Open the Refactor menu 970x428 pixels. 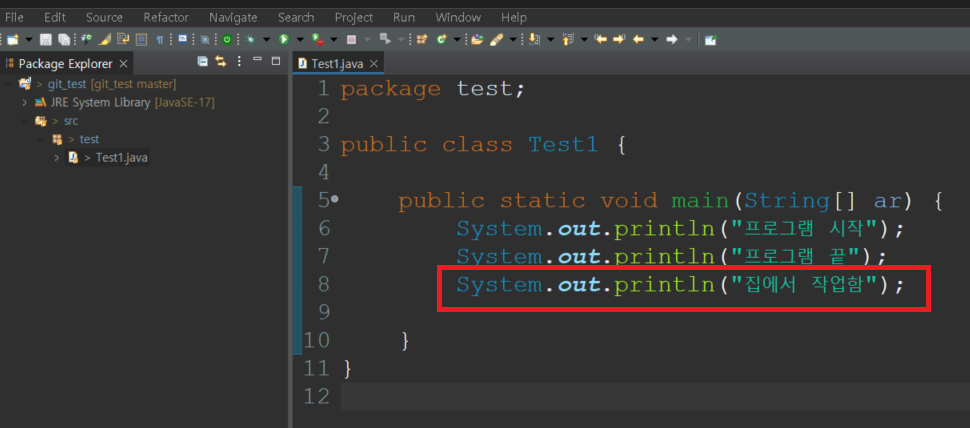click(x=166, y=17)
